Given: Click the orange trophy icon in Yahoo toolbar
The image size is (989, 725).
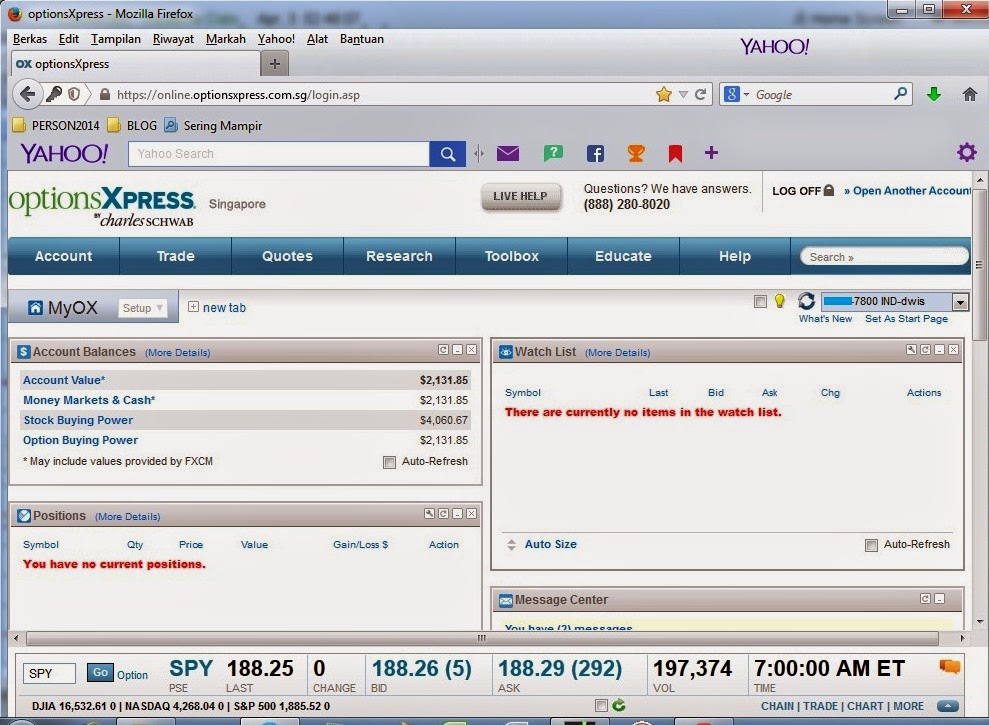Looking at the screenshot, I should [x=636, y=153].
